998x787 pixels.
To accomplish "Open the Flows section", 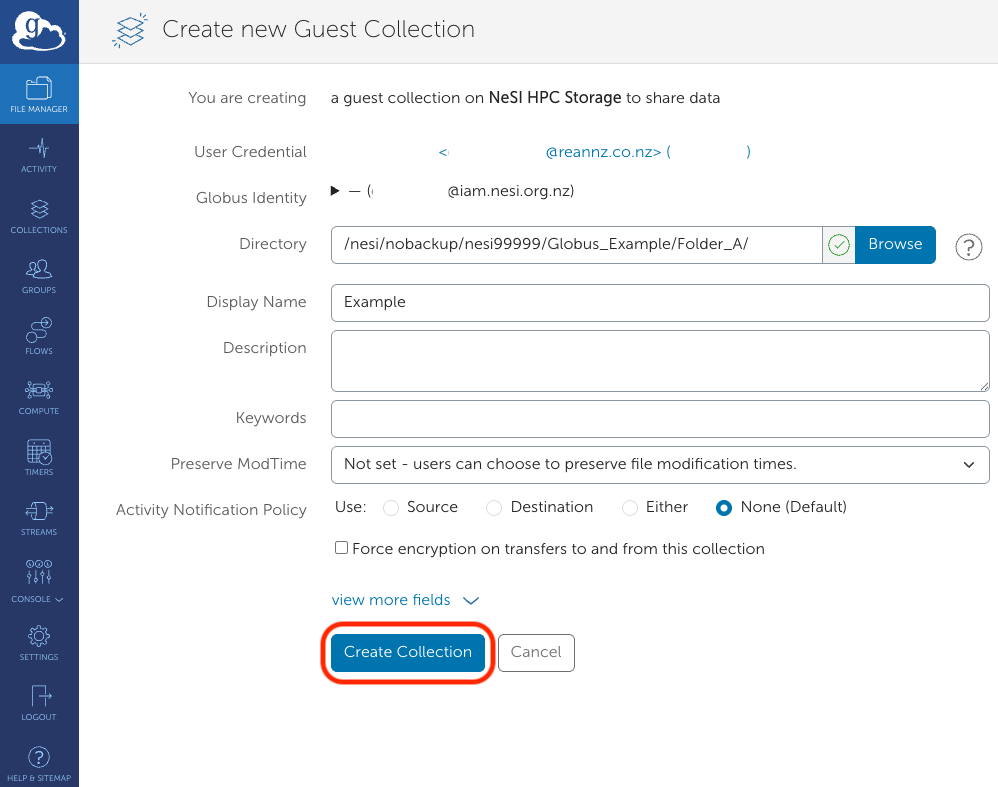I will (39, 336).
